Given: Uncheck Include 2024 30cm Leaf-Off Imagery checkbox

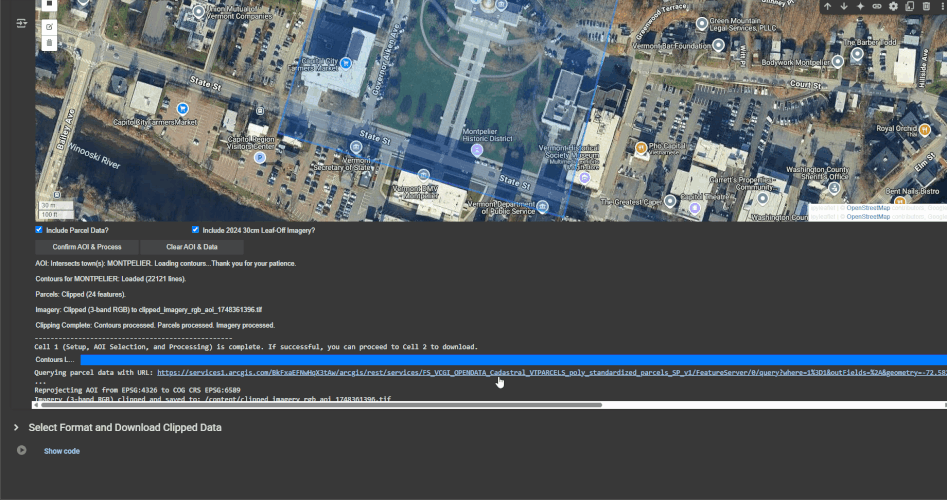Looking at the screenshot, I should (x=195, y=229).
